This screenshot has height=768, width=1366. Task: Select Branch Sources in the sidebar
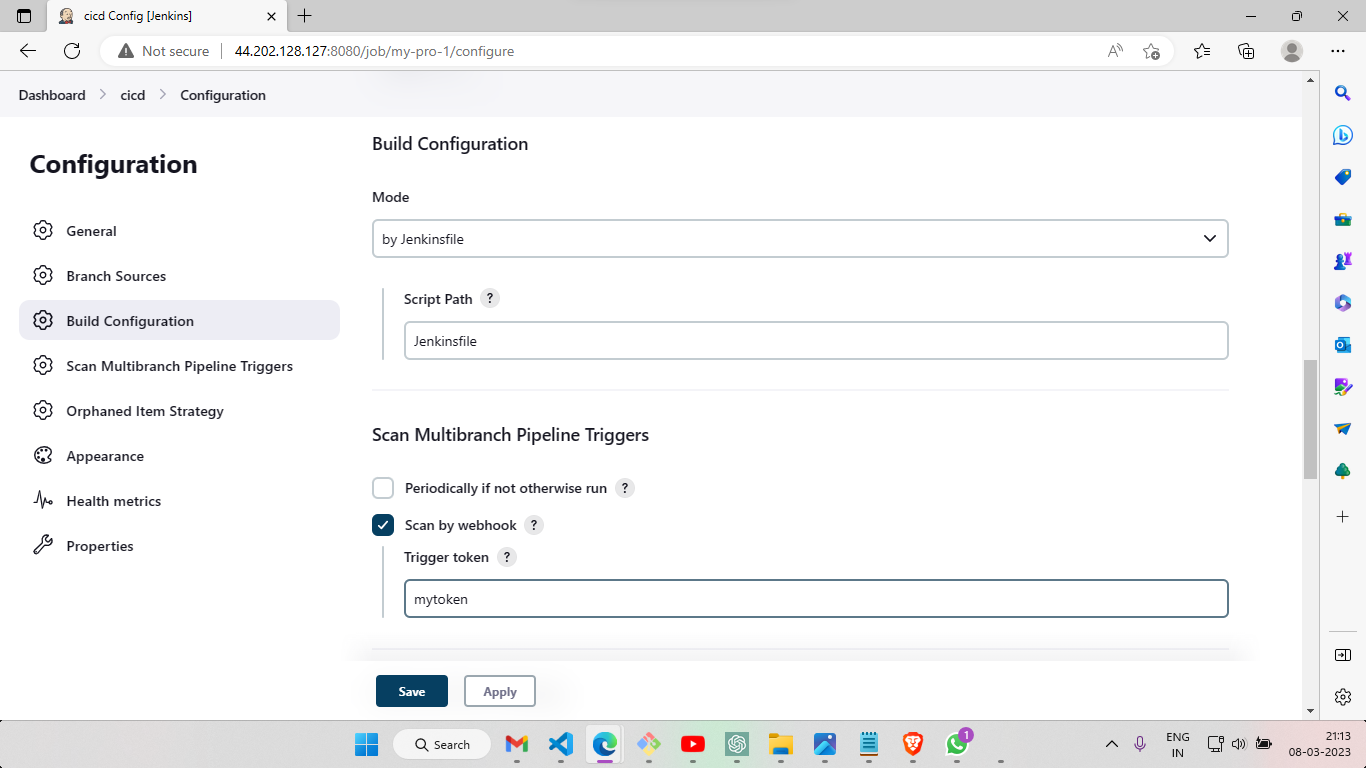tap(115, 275)
